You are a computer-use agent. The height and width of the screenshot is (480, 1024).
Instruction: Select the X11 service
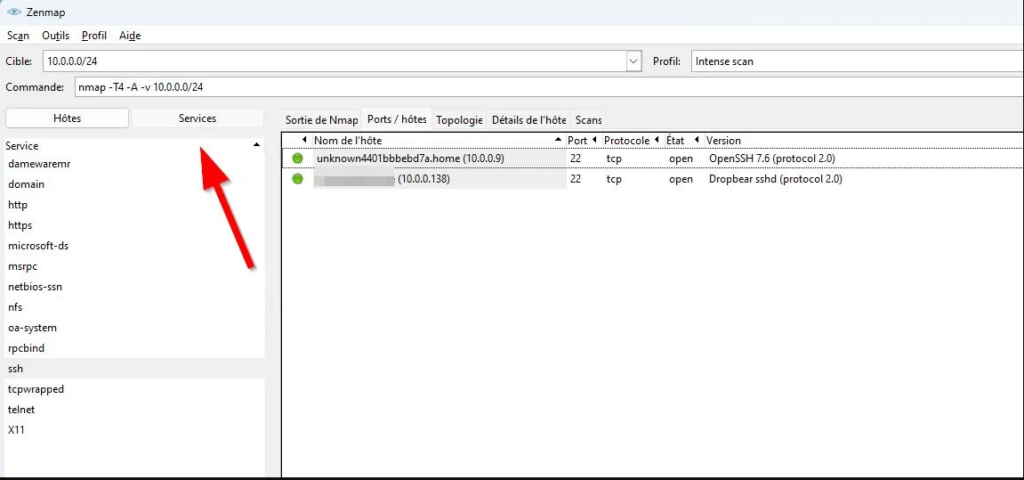click(135, 430)
